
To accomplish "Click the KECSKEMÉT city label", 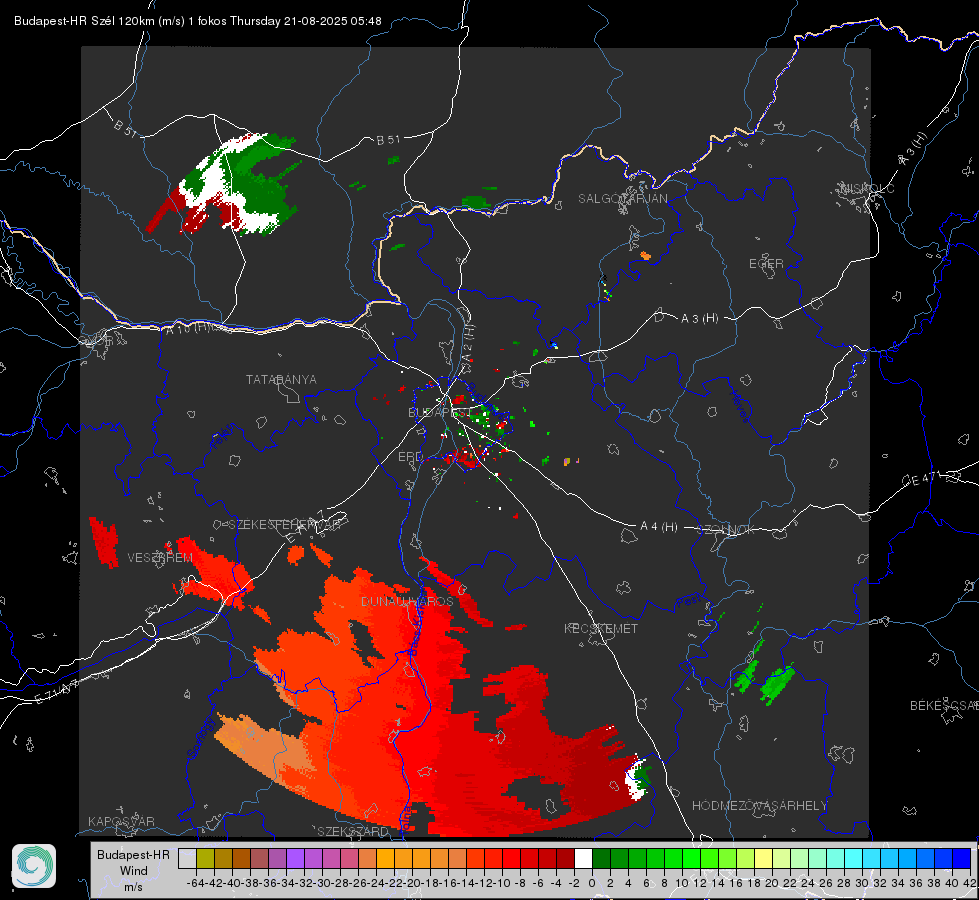I will point(601,628).
